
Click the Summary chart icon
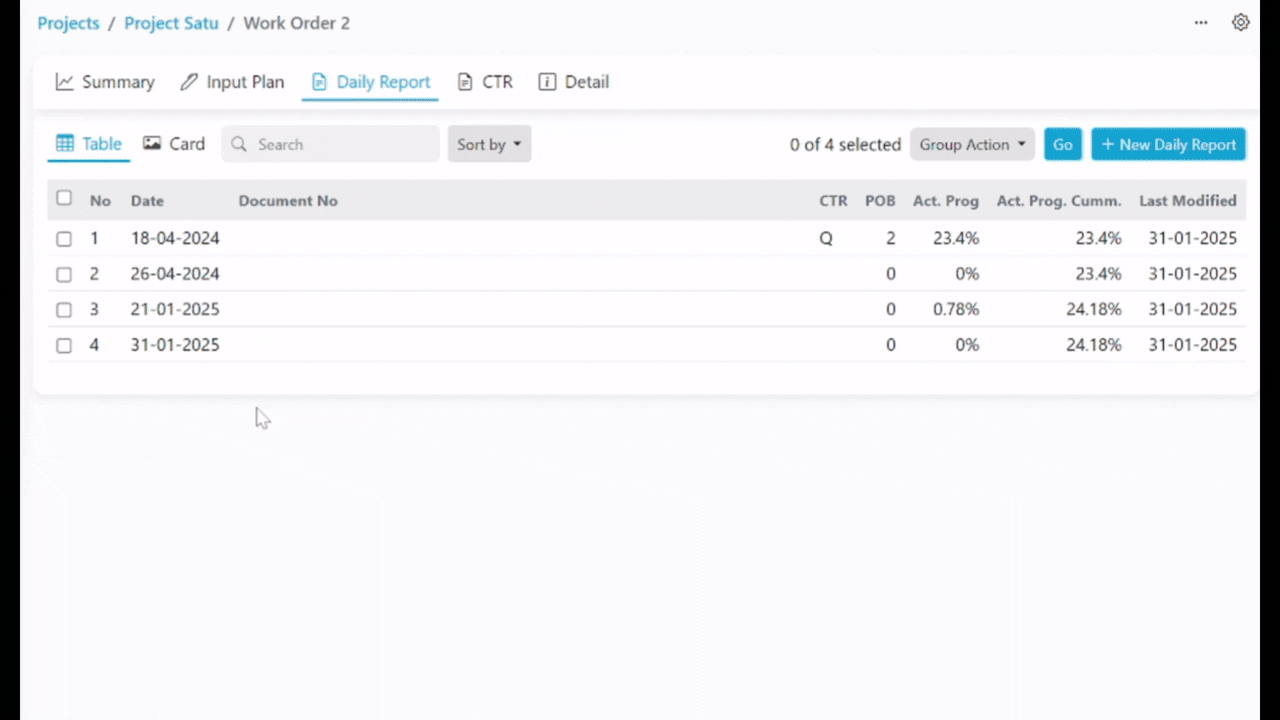65,82
